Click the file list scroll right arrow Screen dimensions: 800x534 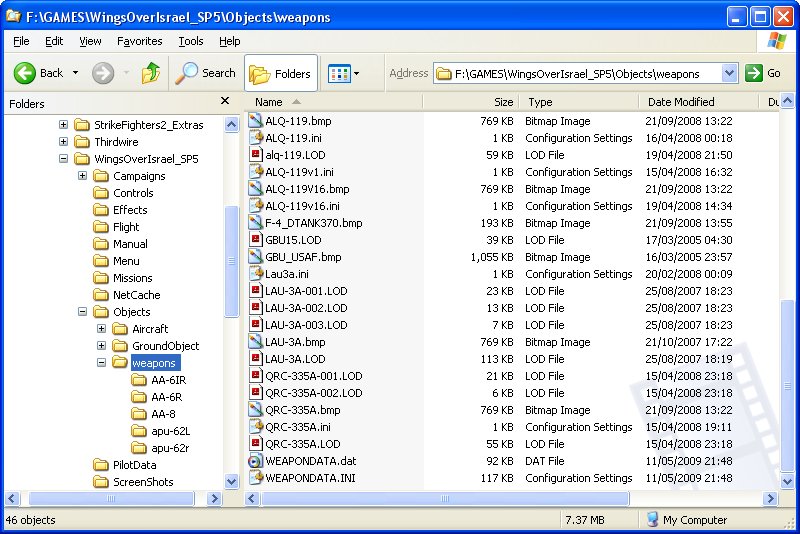pos(770,498)
